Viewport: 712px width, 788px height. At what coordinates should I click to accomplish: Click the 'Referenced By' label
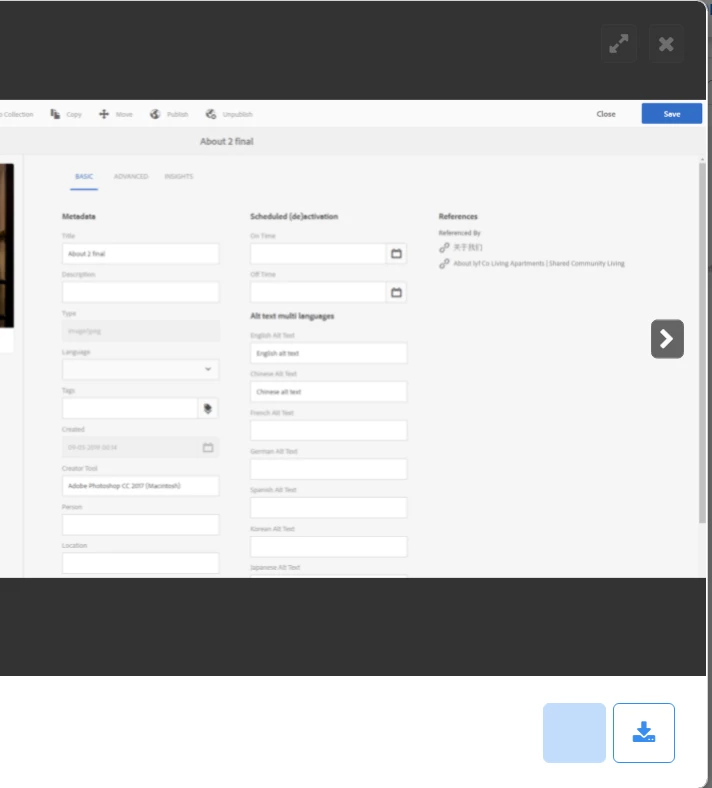459,233
